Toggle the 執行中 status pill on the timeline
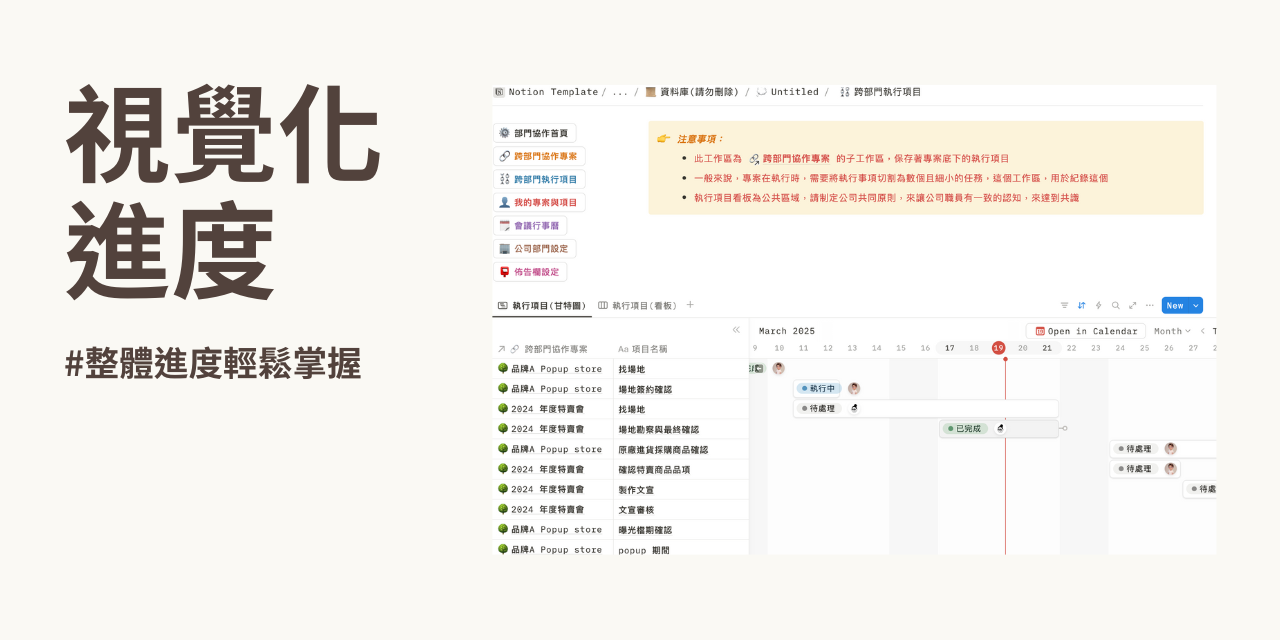The image size is (1280, 640). click(818, 388)
